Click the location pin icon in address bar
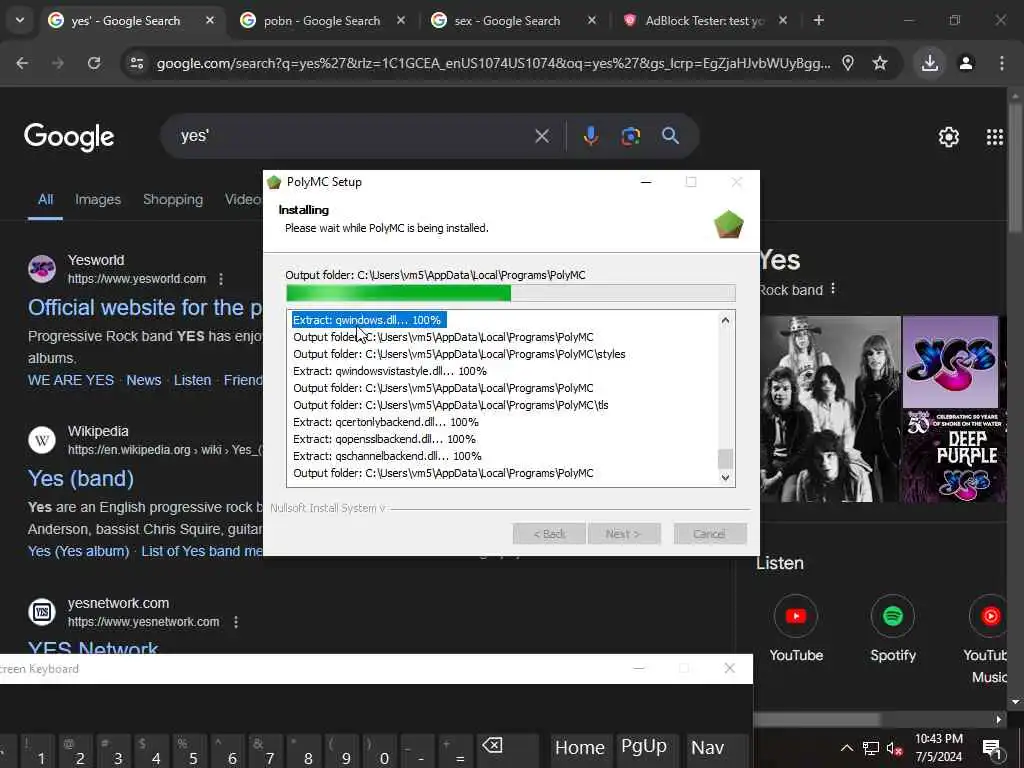Image resolution: width=1024 pixels, height=768 pixels. (x=848, y=63)
